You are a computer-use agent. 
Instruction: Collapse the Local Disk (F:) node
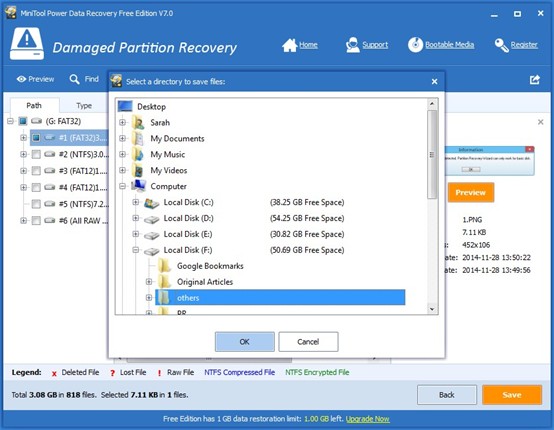(x=136, y=250)
